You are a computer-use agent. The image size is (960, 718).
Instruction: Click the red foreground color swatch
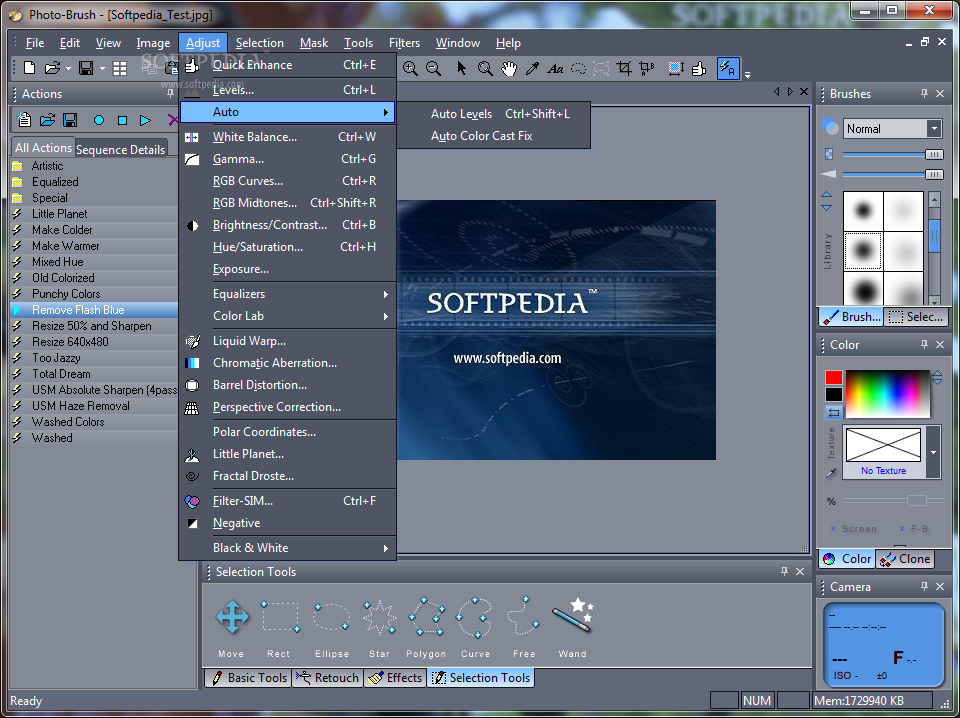click(x=833, y=378)
